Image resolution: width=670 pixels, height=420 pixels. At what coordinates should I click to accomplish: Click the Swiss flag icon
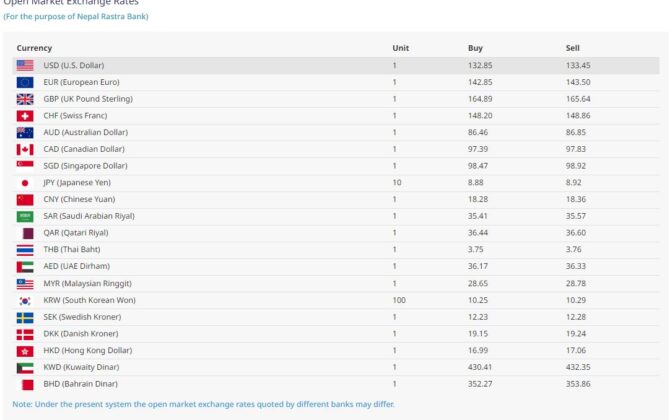click(25, 116)
